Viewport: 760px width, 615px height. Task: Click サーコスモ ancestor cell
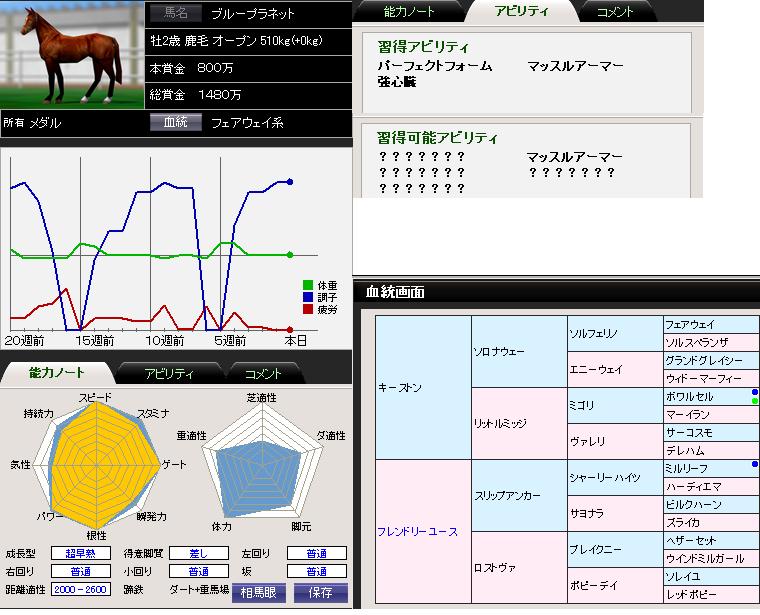(711, 432)
